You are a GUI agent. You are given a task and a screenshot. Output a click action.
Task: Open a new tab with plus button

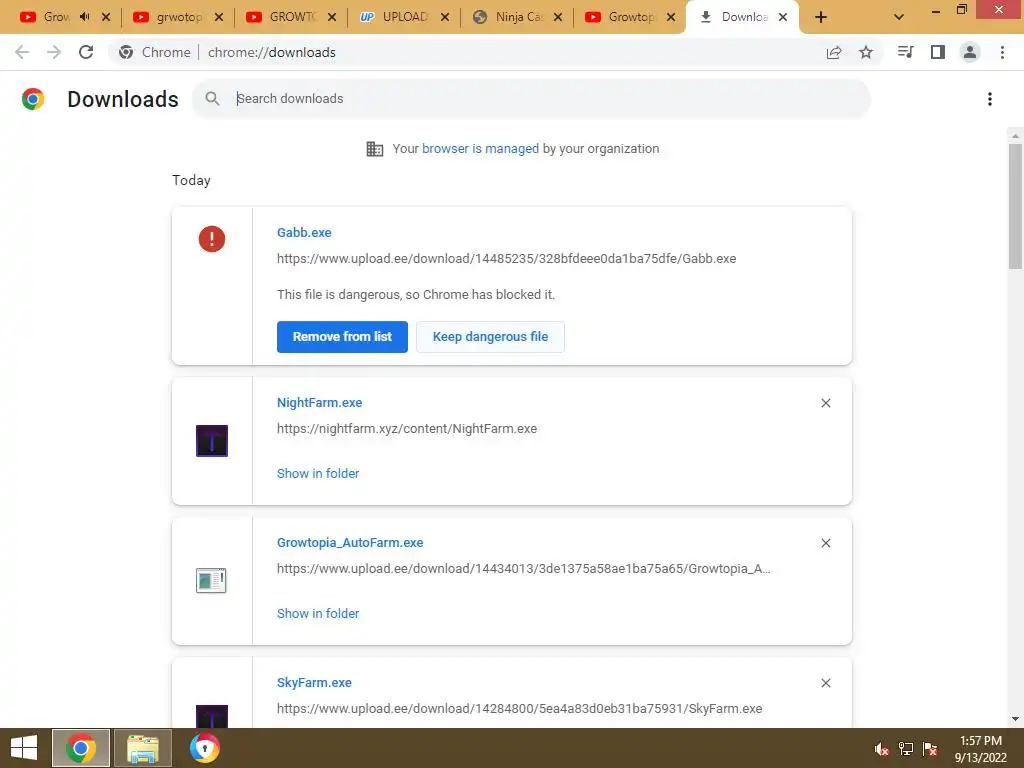[x=821, y=18]
